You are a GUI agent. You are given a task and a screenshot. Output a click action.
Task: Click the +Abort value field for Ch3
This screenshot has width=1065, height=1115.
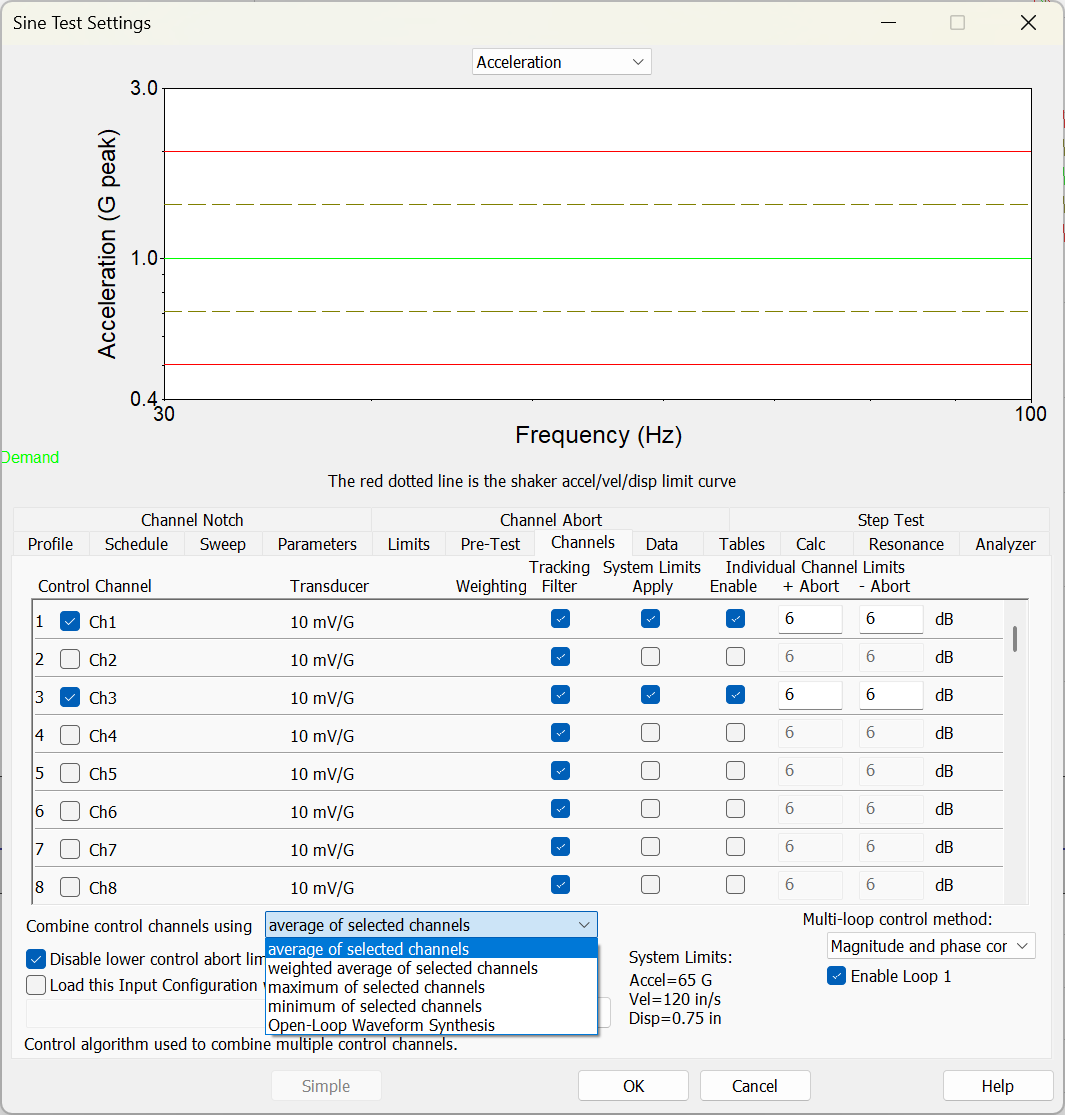click(x=810, y=694)
